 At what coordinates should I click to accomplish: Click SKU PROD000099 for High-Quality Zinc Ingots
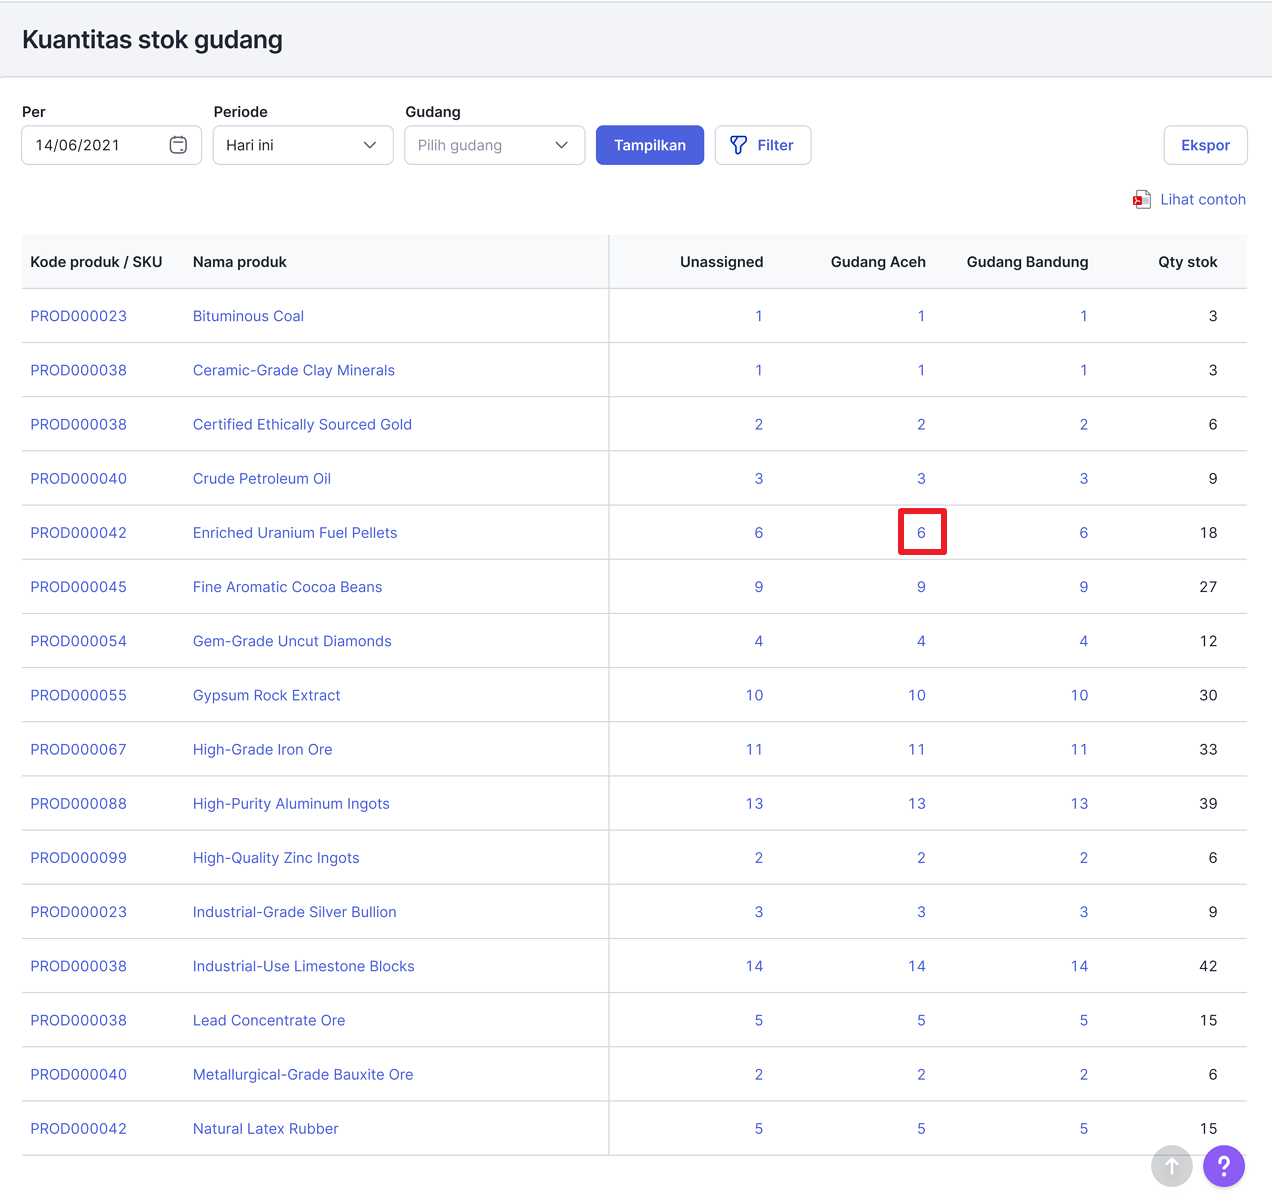coord(79,858)
